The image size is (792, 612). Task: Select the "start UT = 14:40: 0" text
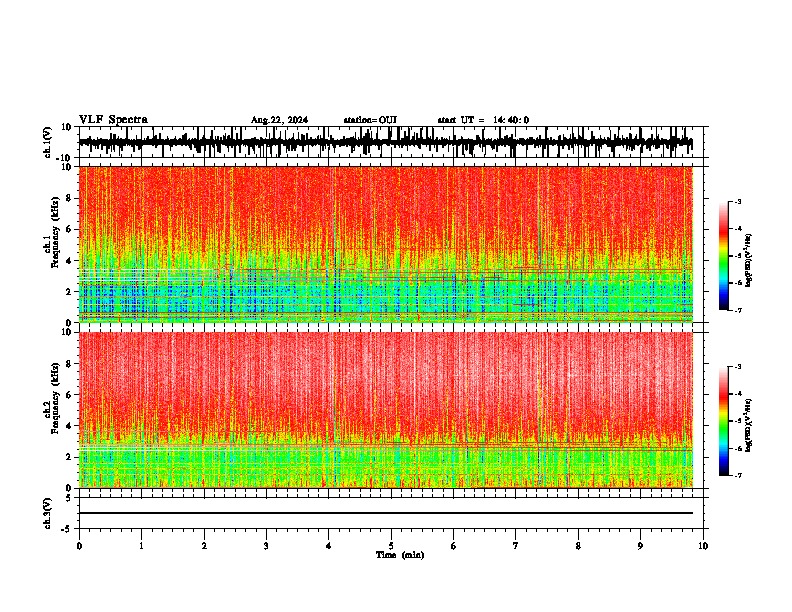click(x=483, y=120)
